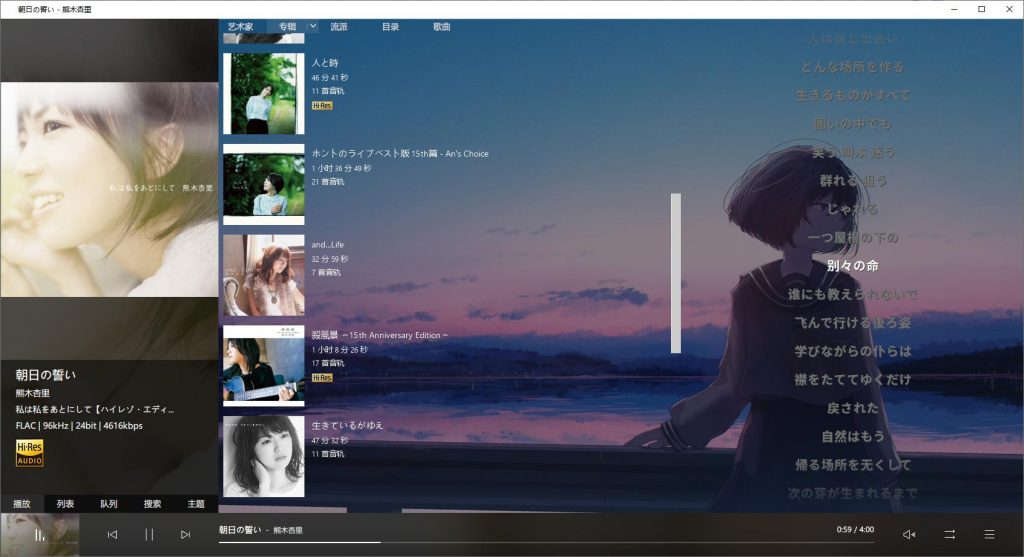Viewport: 1024px width, 557px height.
Task: Click the Hi-Res badge under 殺風景
Action: [x=322, y=378]
